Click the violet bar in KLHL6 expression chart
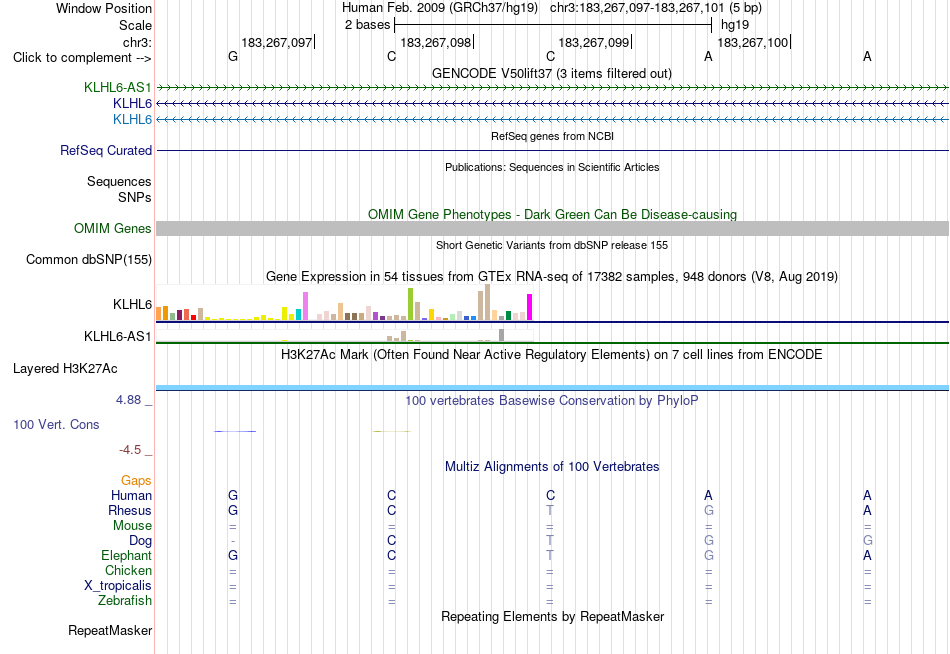The image size is (950, 654). click(306, 306)
